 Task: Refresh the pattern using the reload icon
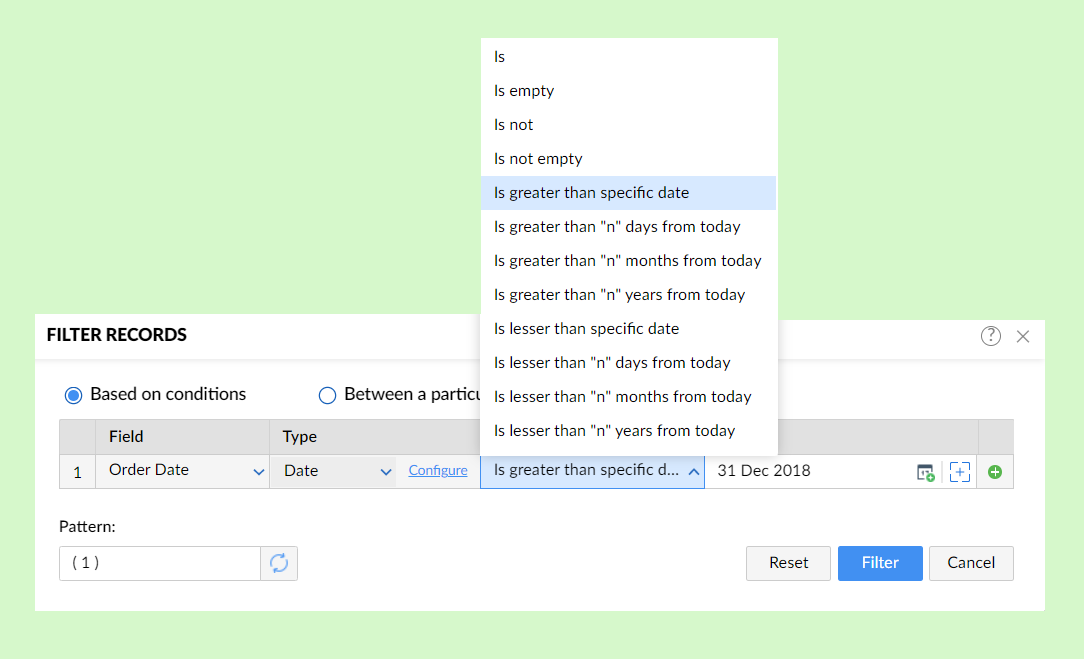279,563
